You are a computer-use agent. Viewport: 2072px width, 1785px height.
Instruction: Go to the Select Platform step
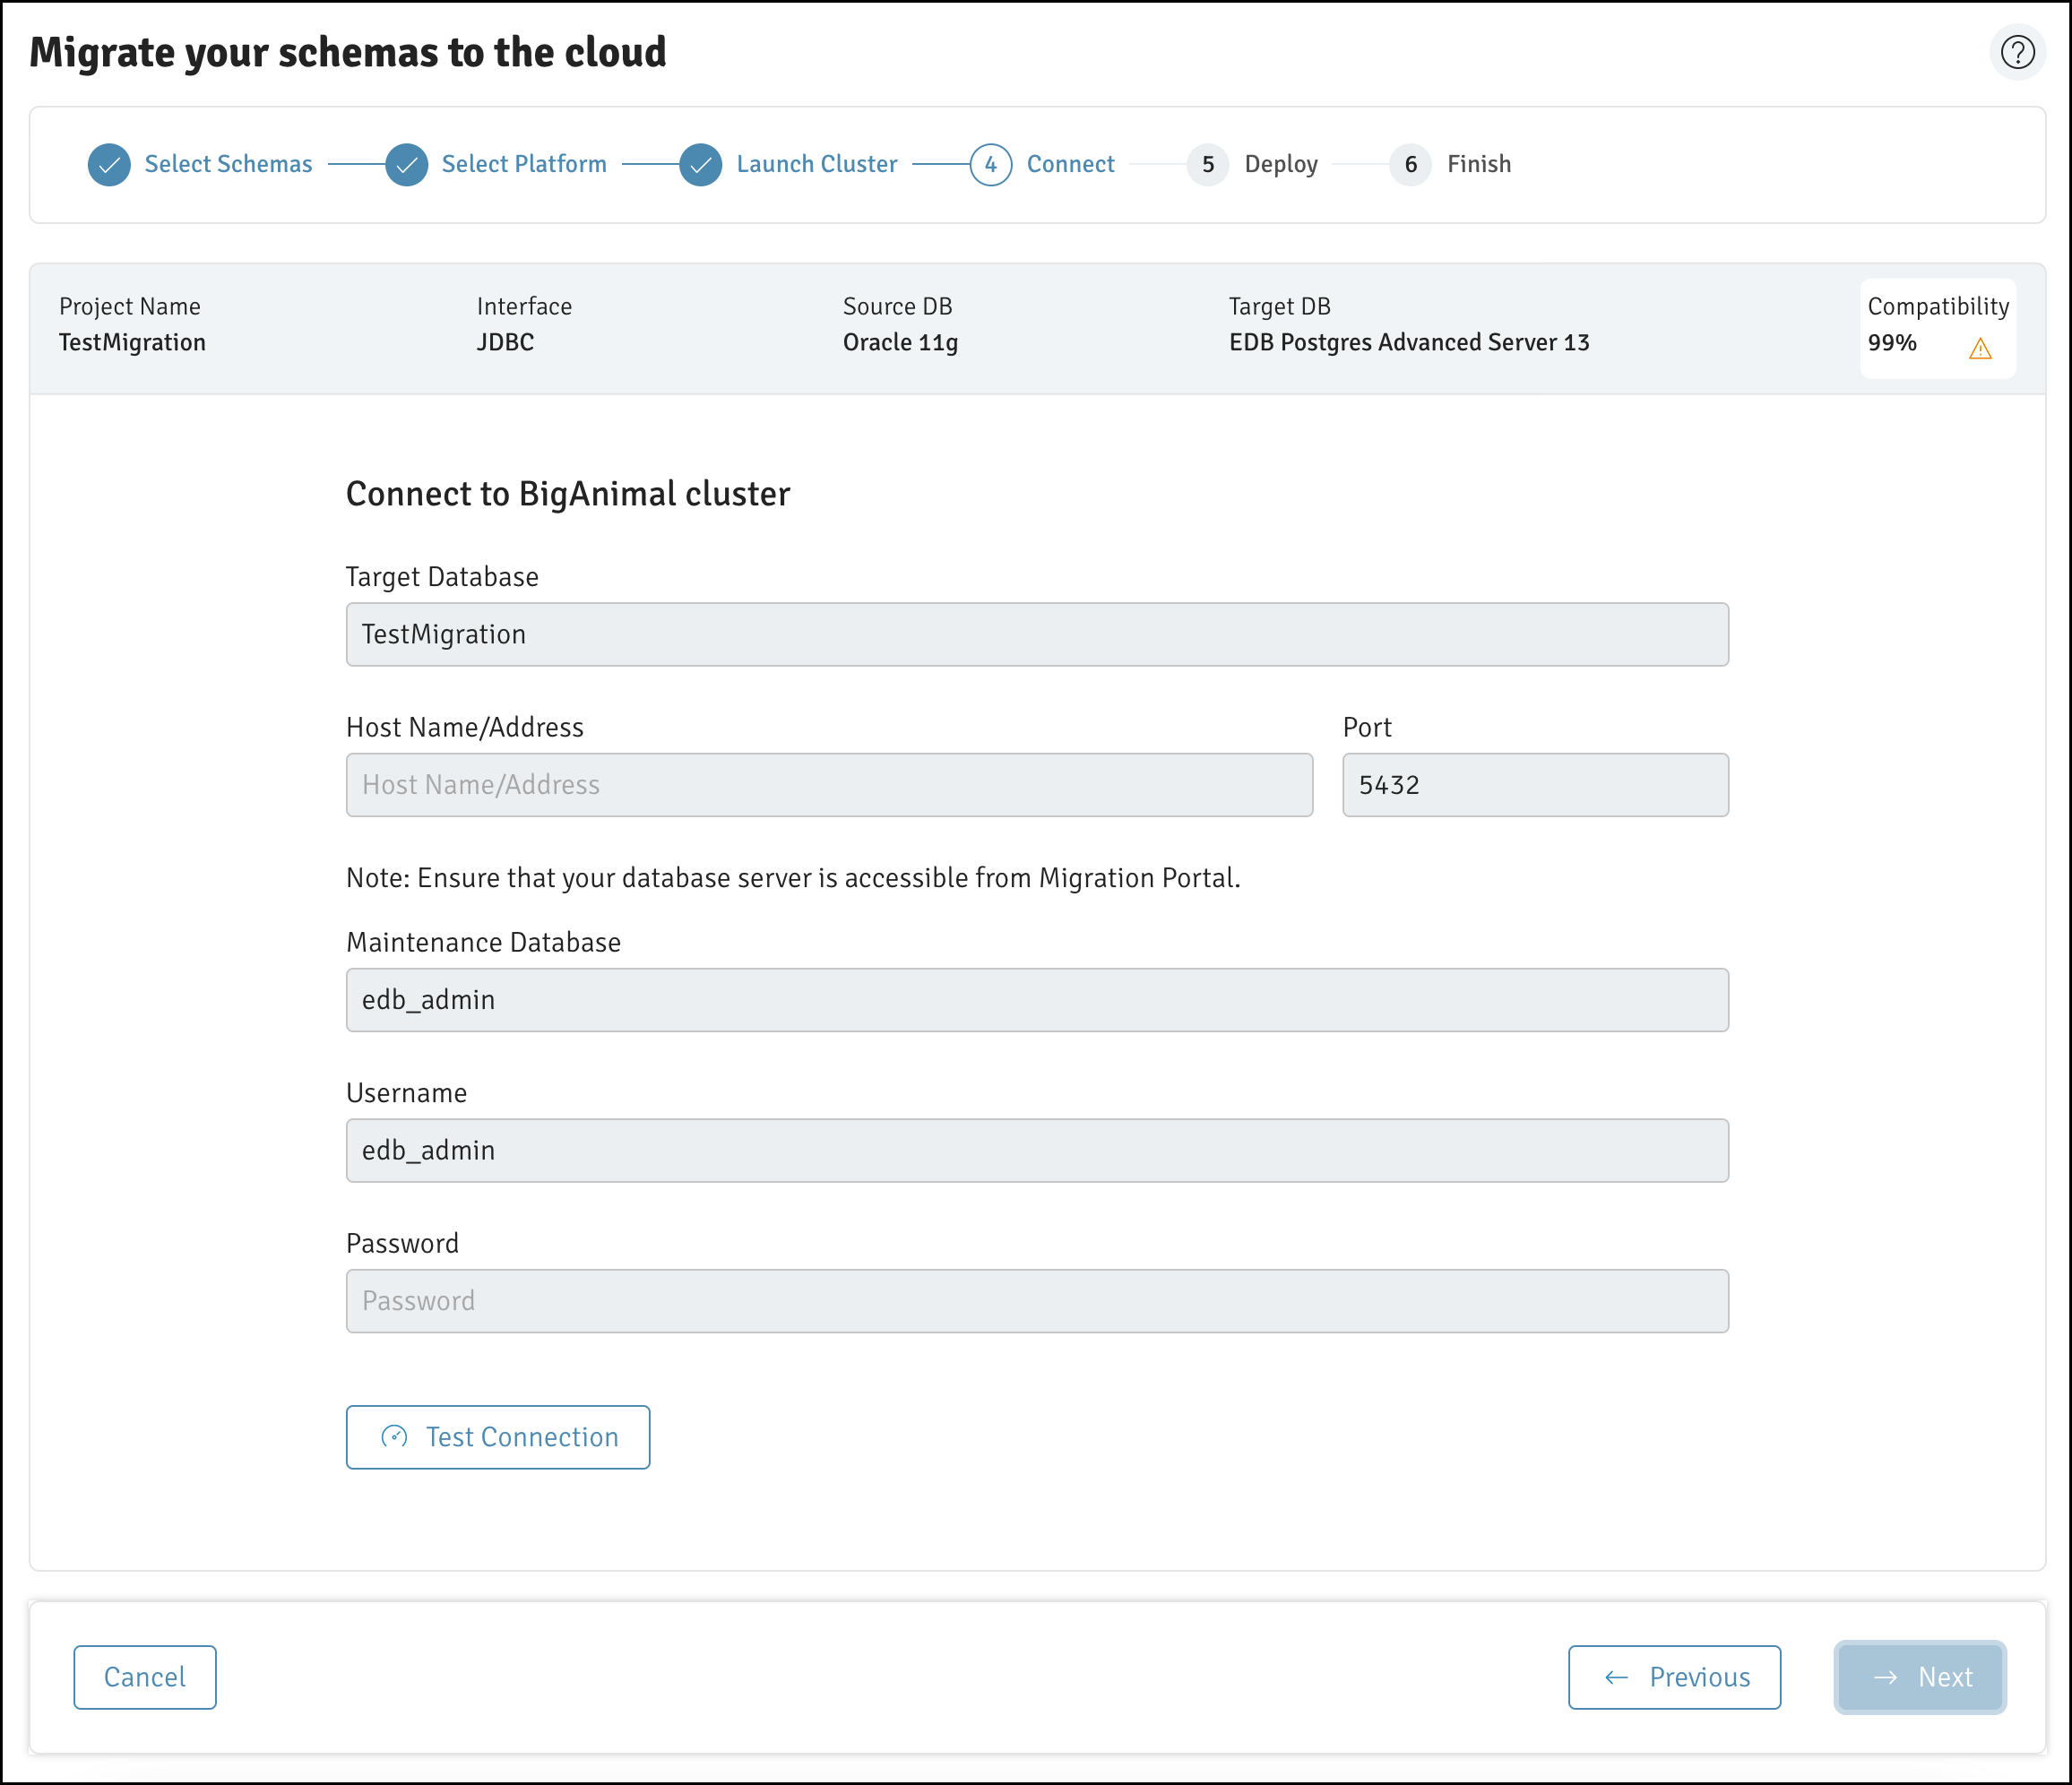tap(524, 164)
